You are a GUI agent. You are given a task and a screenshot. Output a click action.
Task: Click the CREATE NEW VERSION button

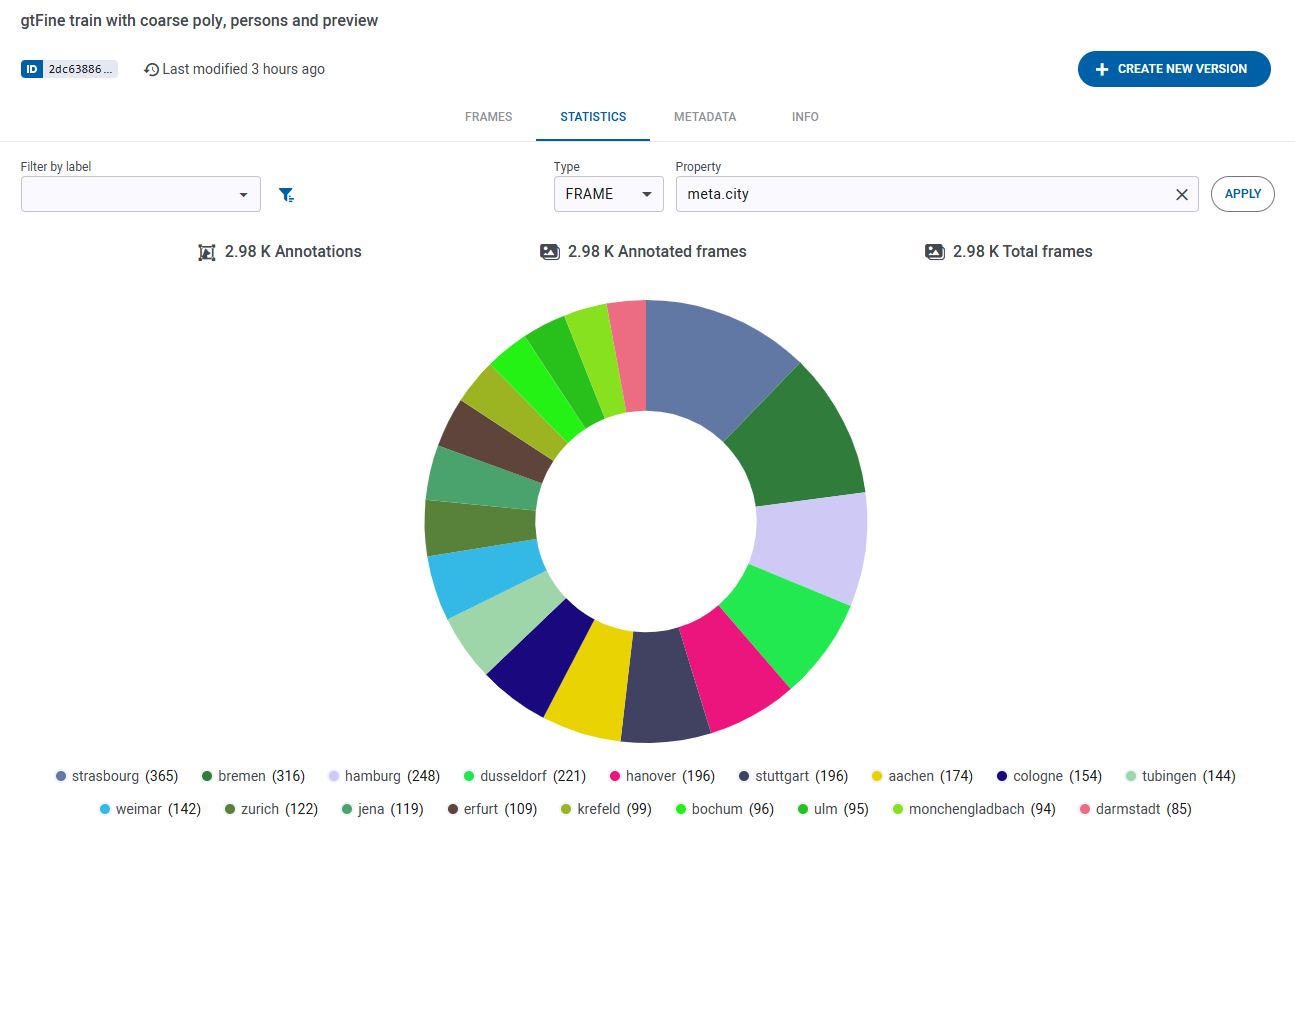coord(1174,69)
